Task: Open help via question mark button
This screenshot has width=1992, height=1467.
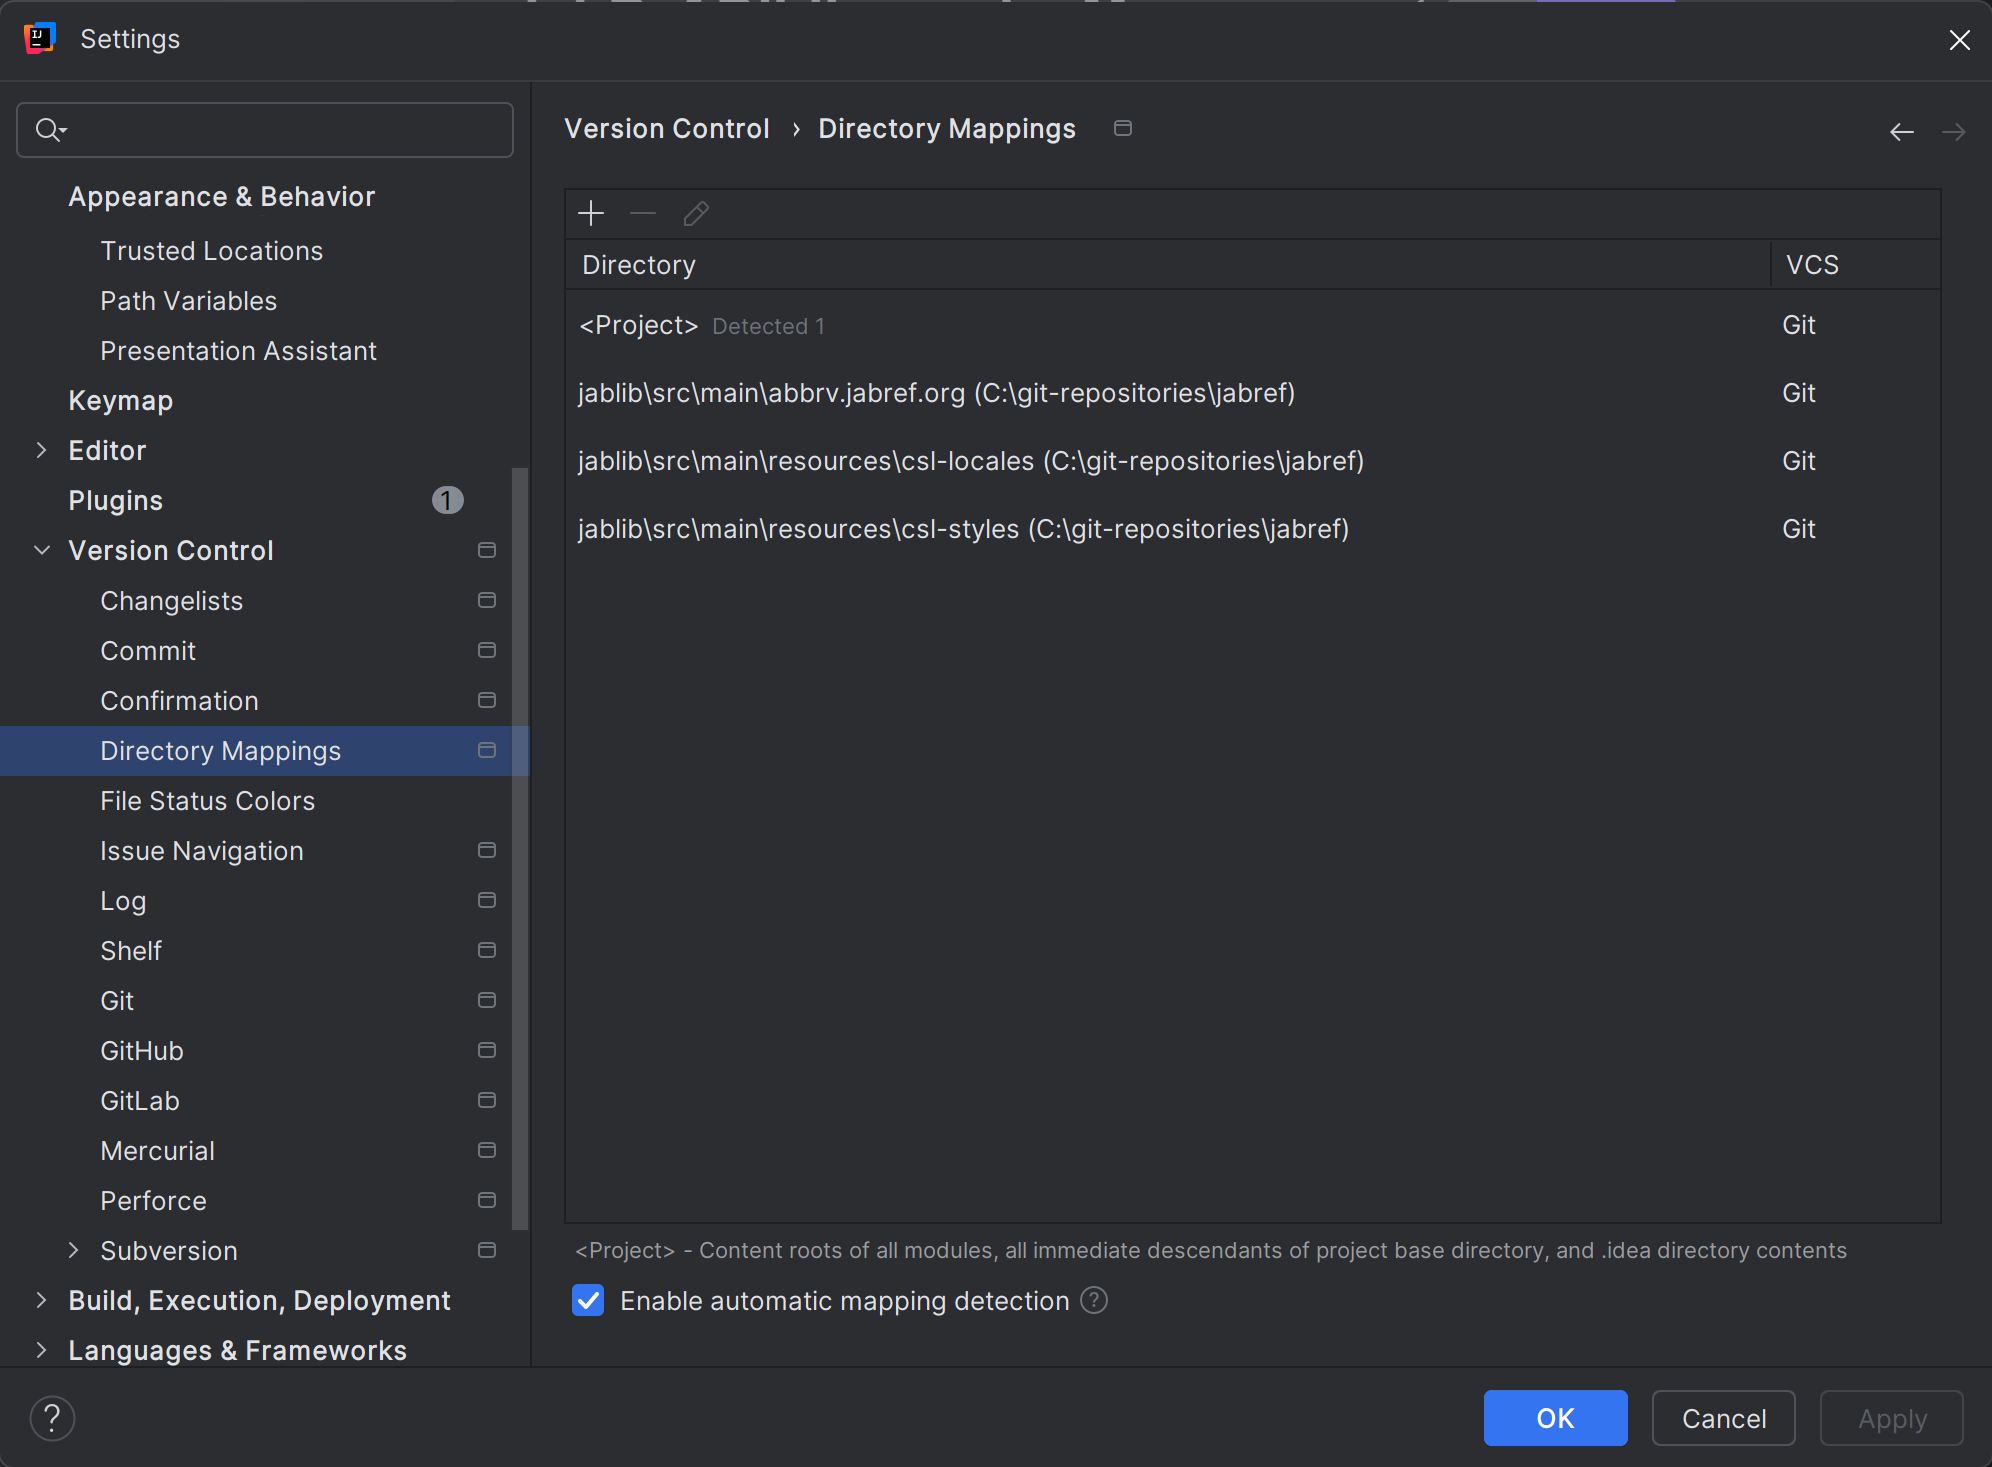Action: click(52, 1418)
